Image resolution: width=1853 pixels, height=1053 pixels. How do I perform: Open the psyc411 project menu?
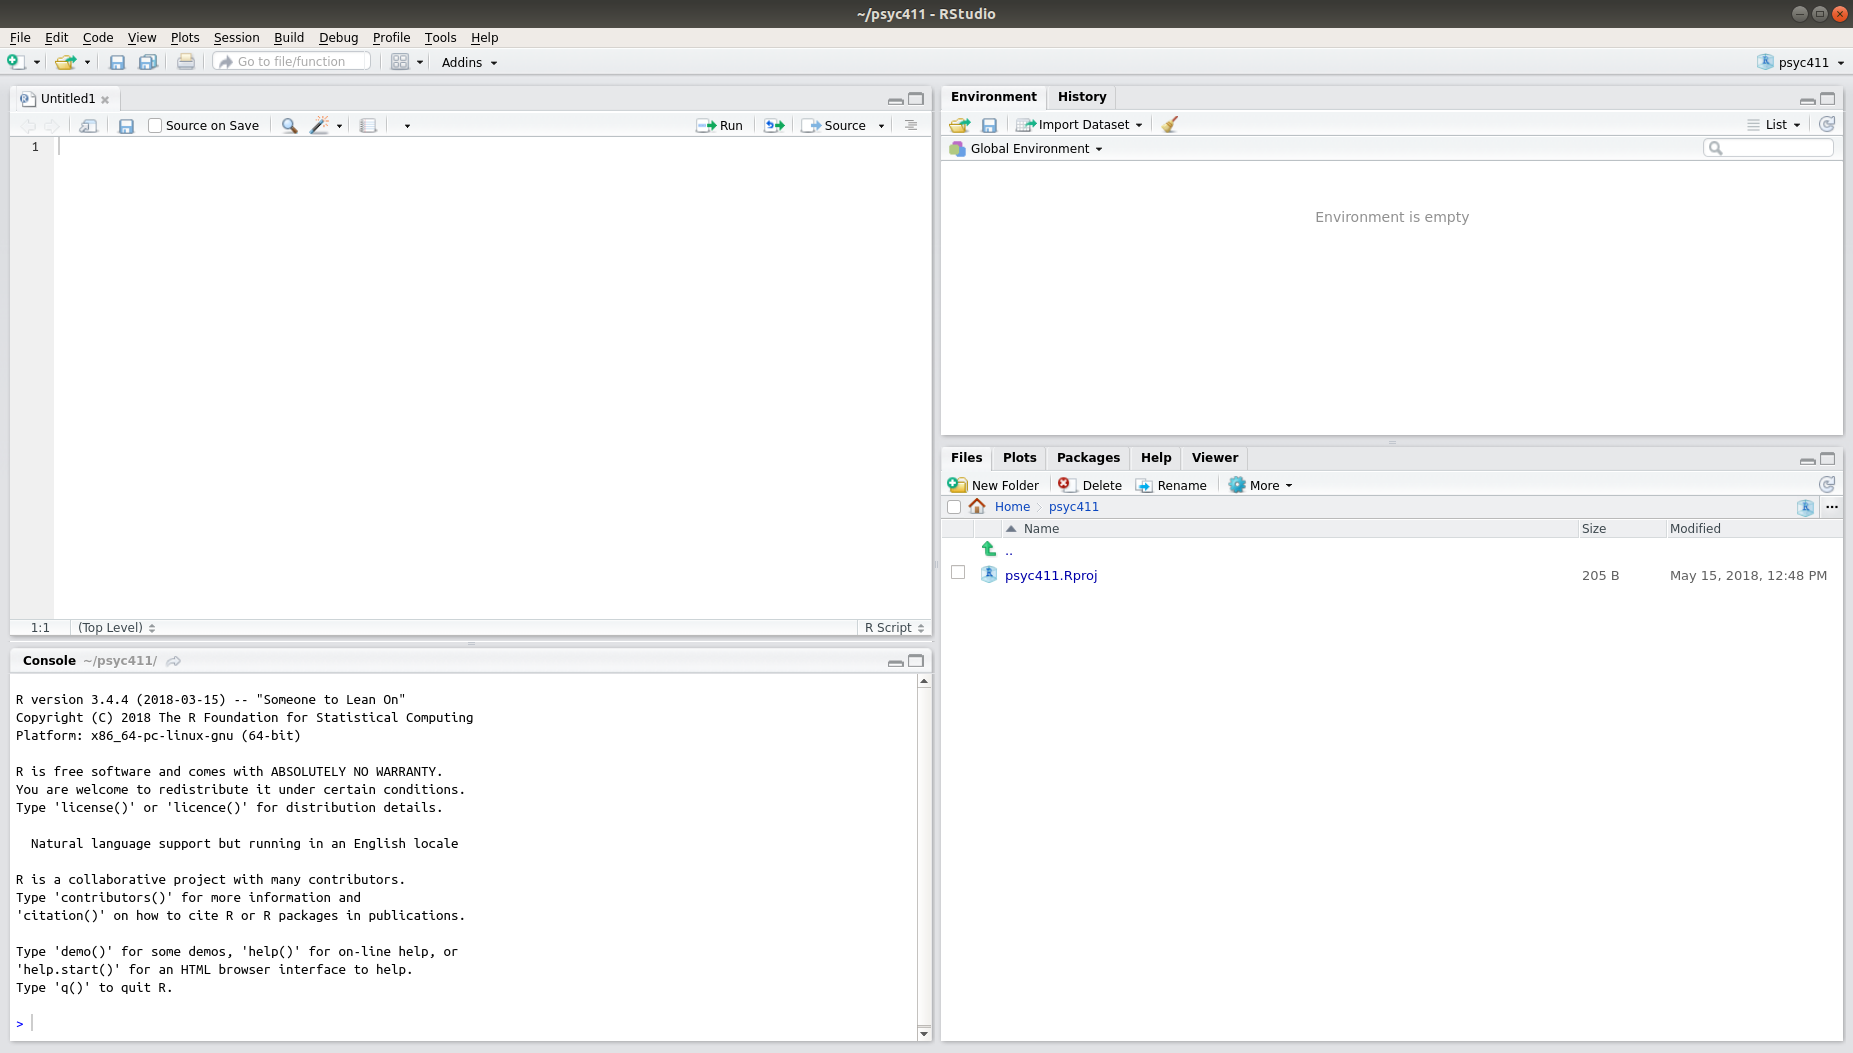pos(1801,62)
